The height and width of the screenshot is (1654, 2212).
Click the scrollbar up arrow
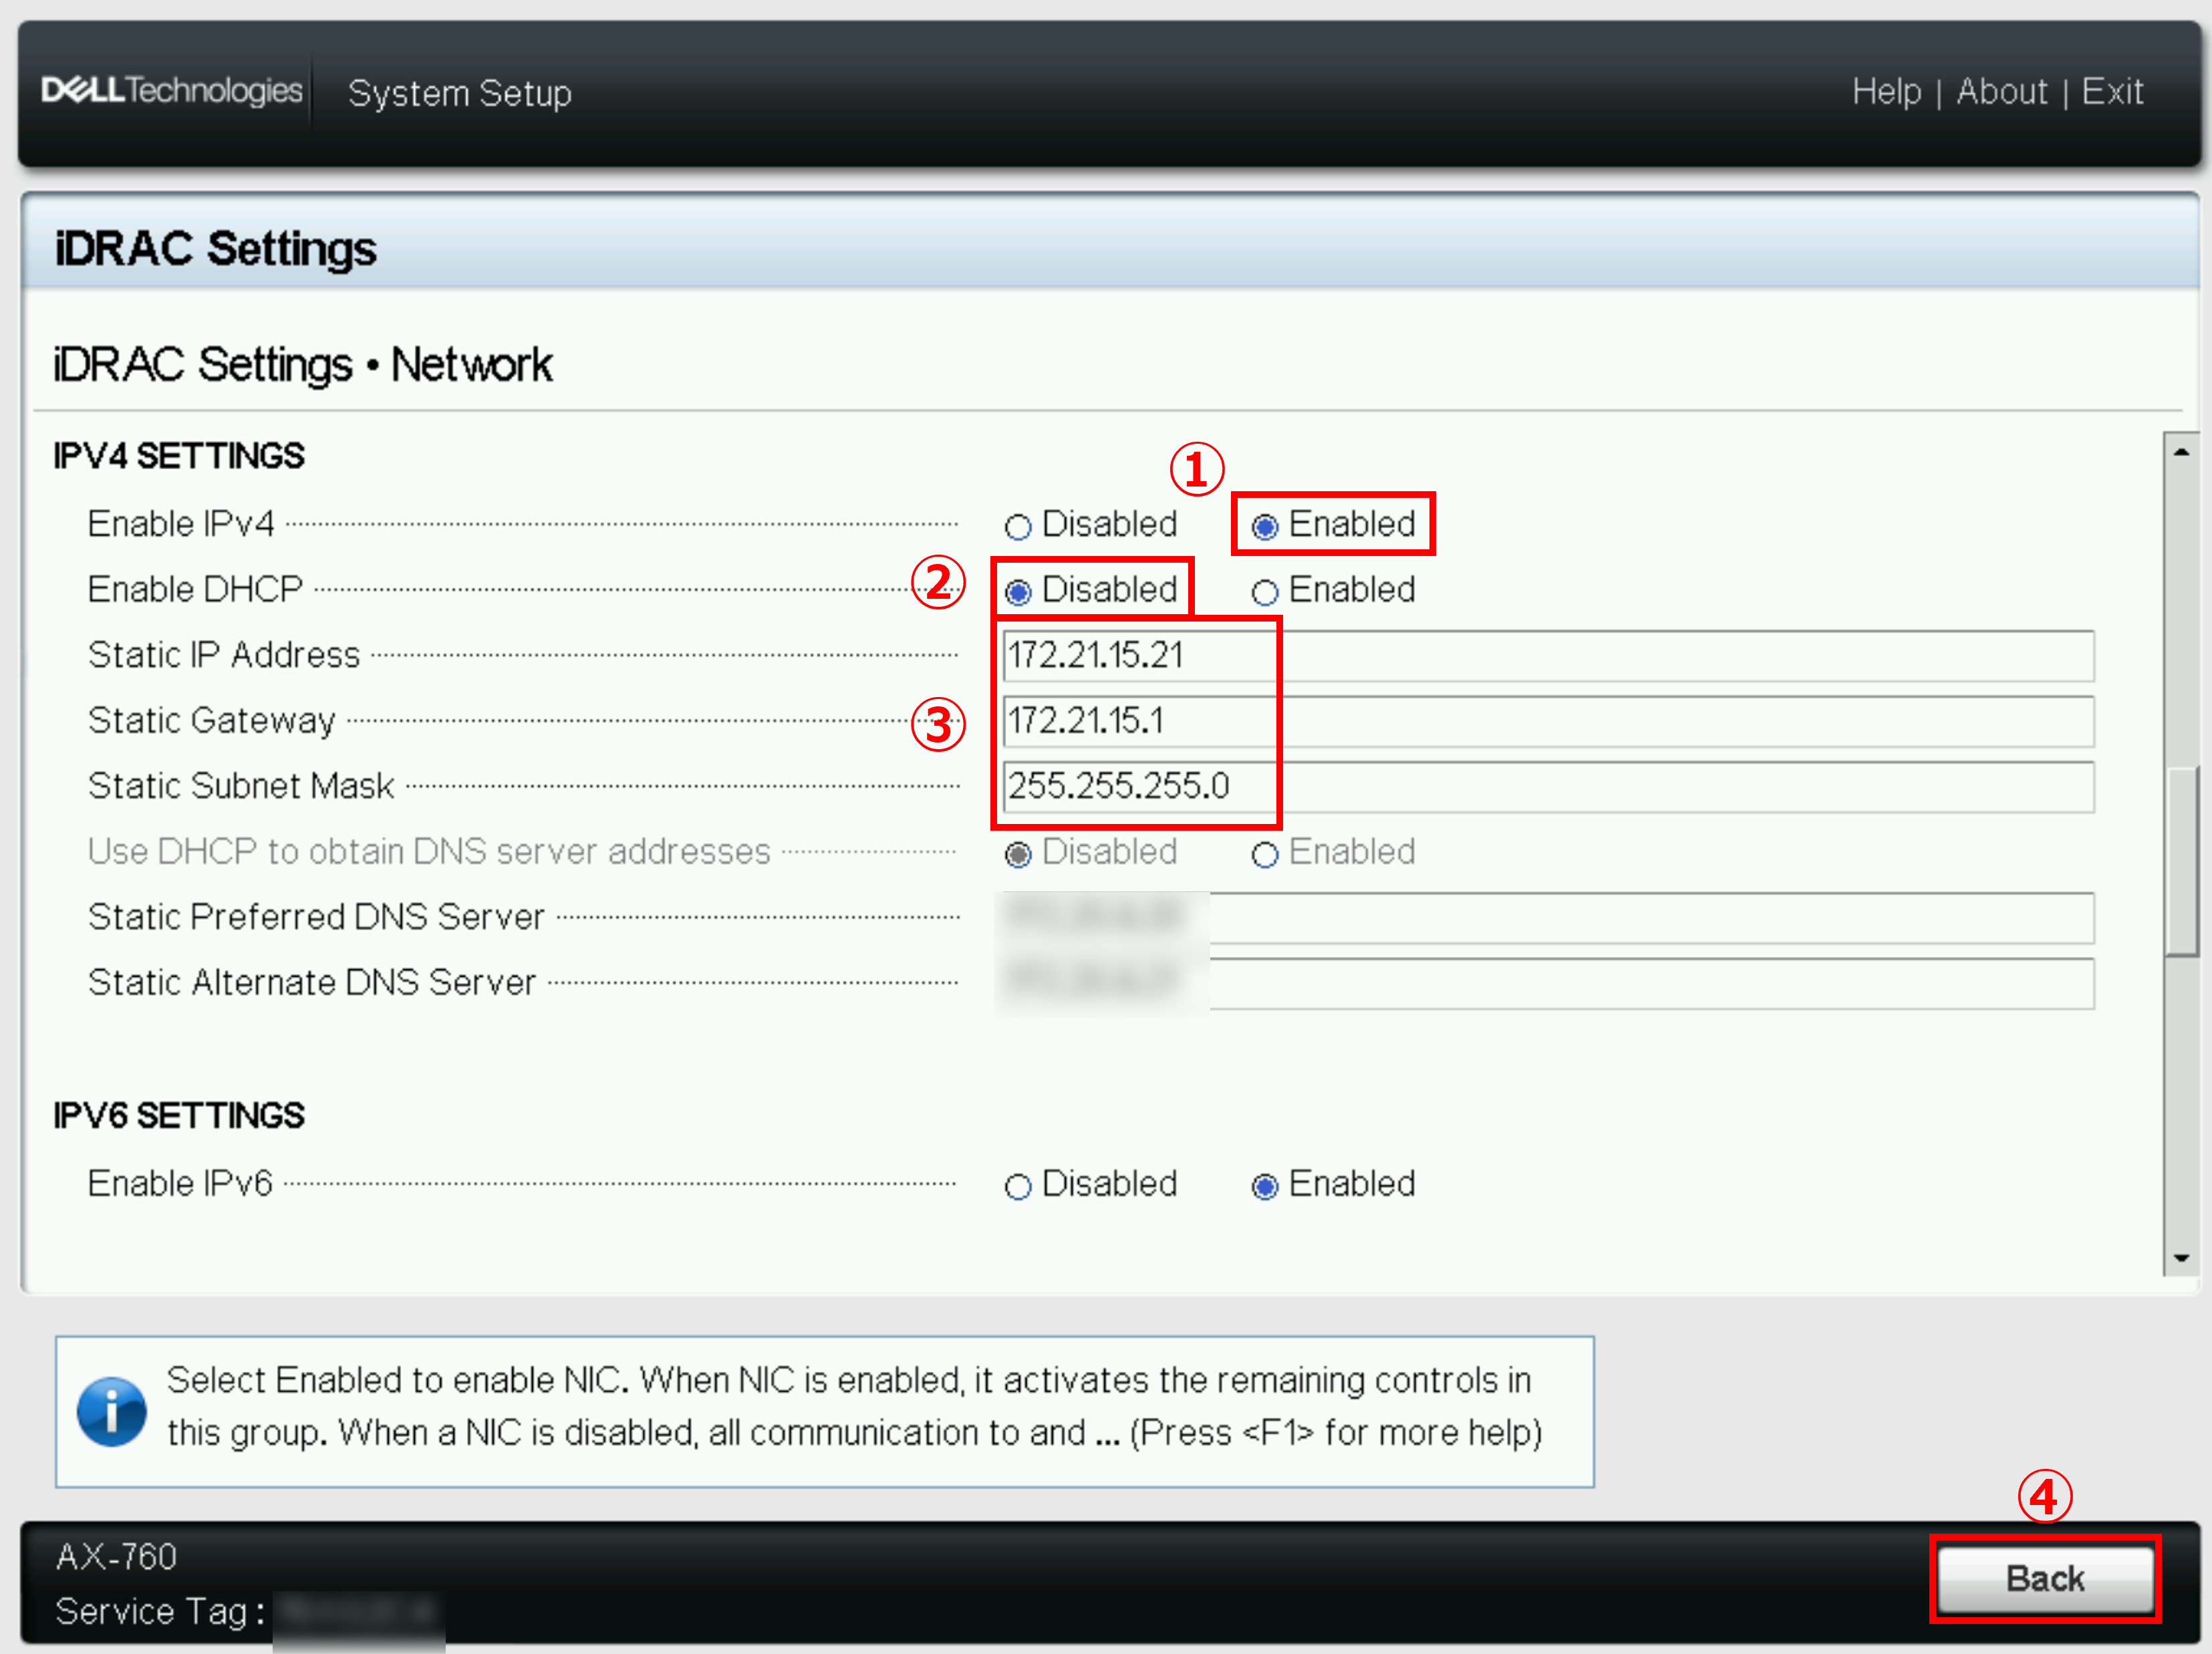pos(2181,452)
